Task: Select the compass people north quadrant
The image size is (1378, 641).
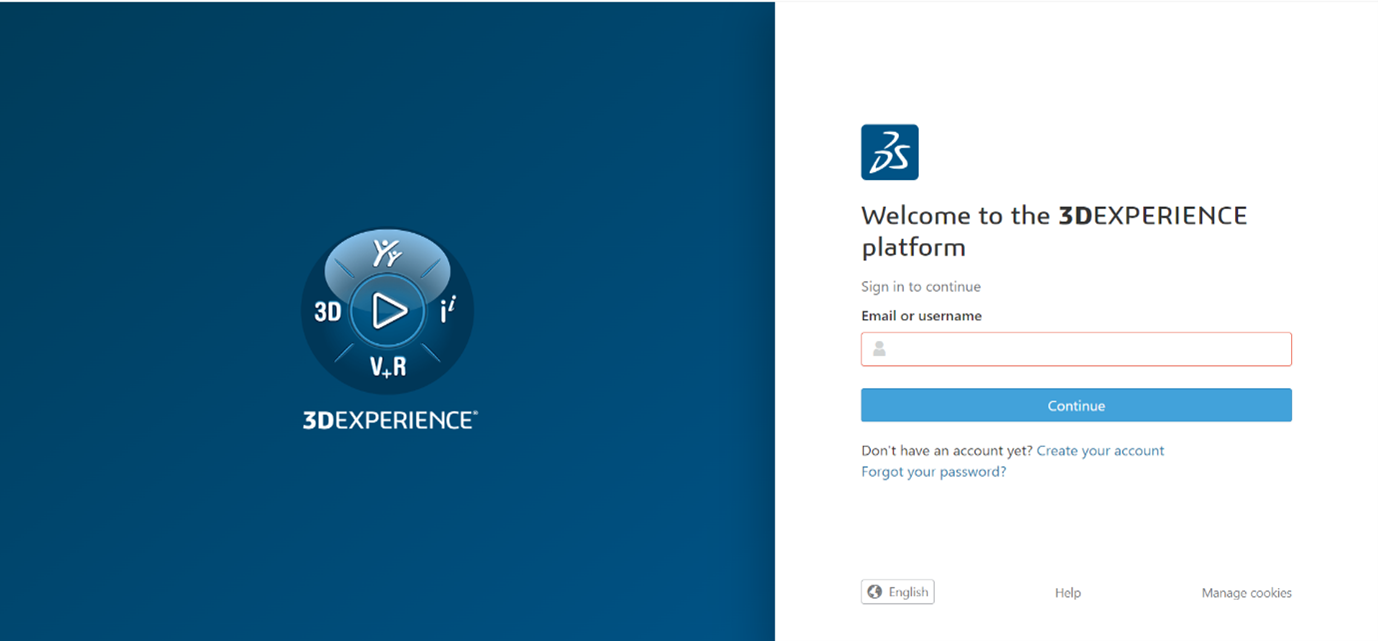Action: (x=387, y=254)
